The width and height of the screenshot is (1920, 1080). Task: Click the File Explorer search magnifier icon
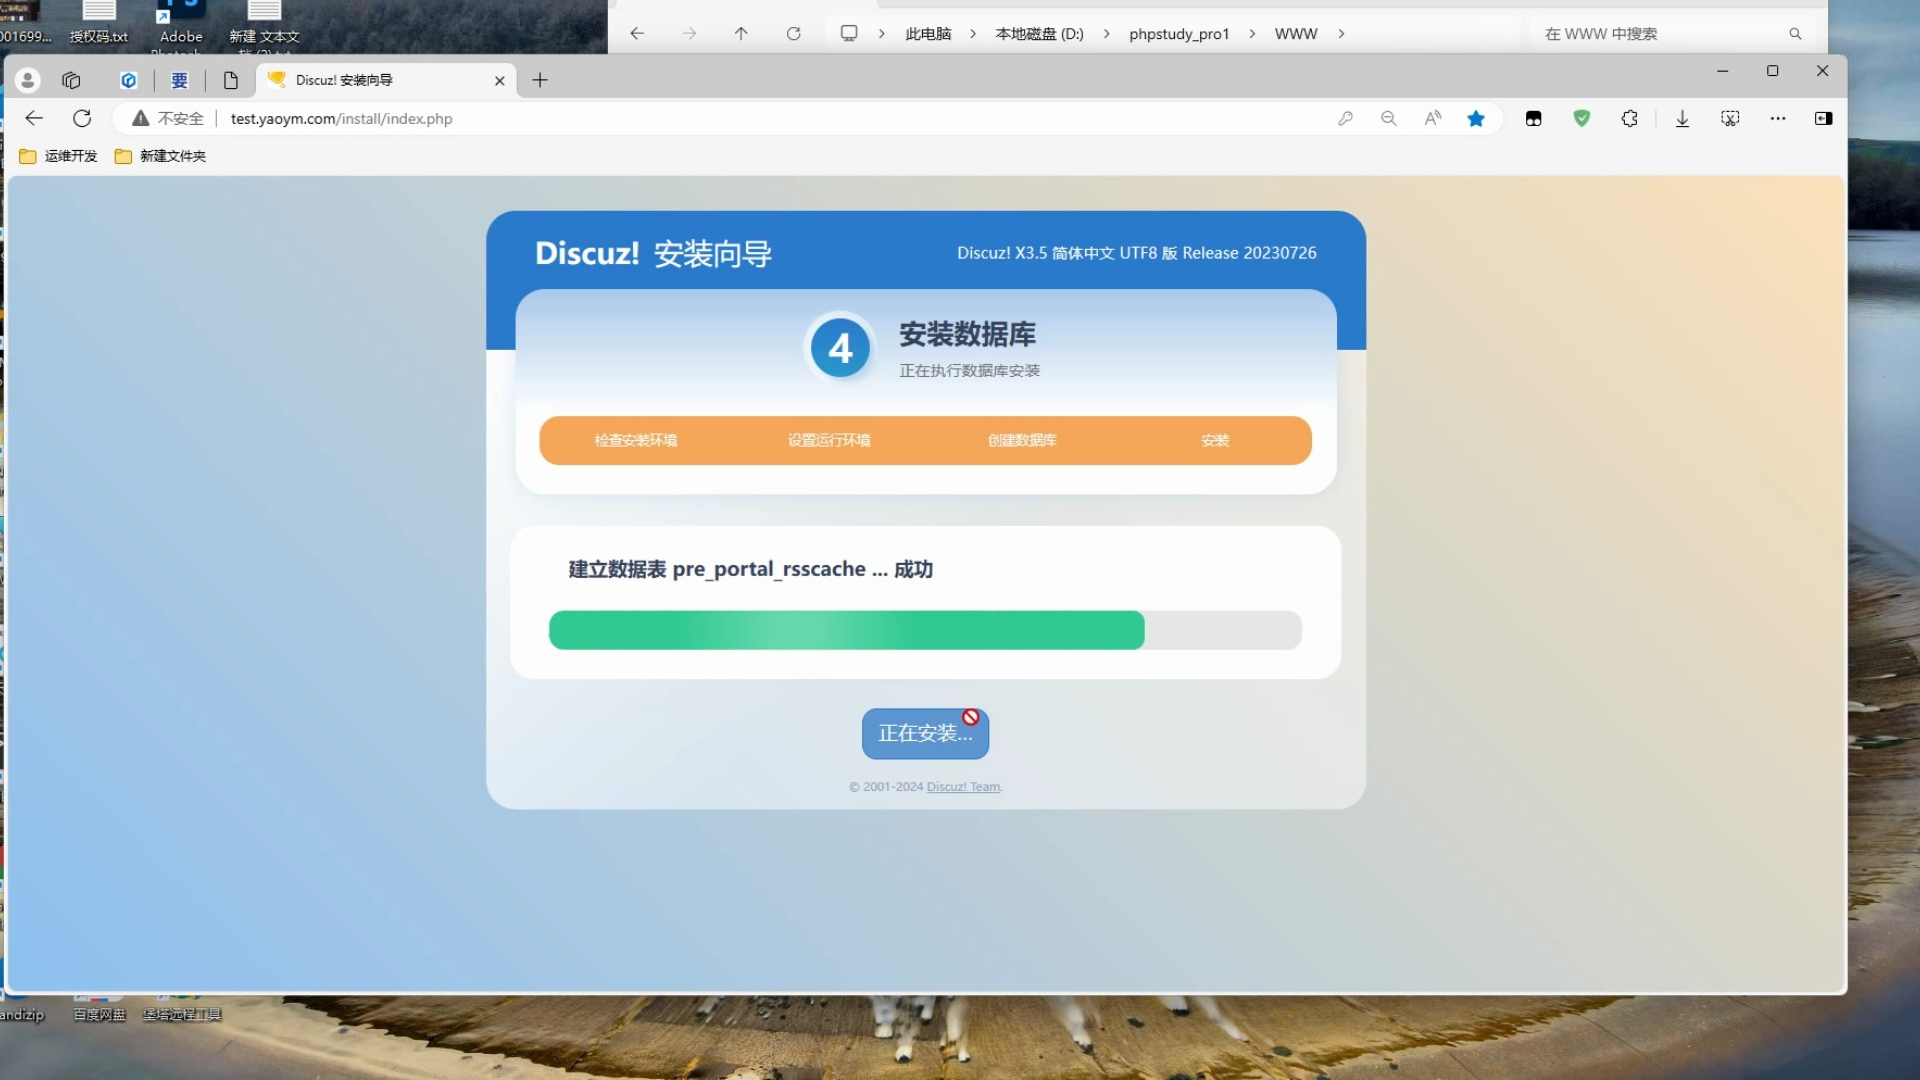(1795, 34)
